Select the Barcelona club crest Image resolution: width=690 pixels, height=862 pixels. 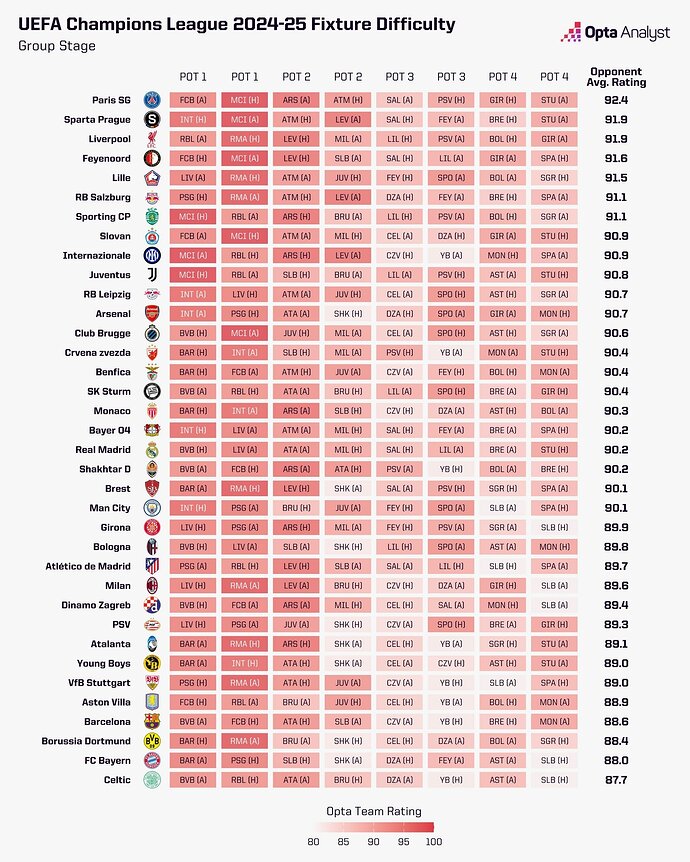coord(151,722)
